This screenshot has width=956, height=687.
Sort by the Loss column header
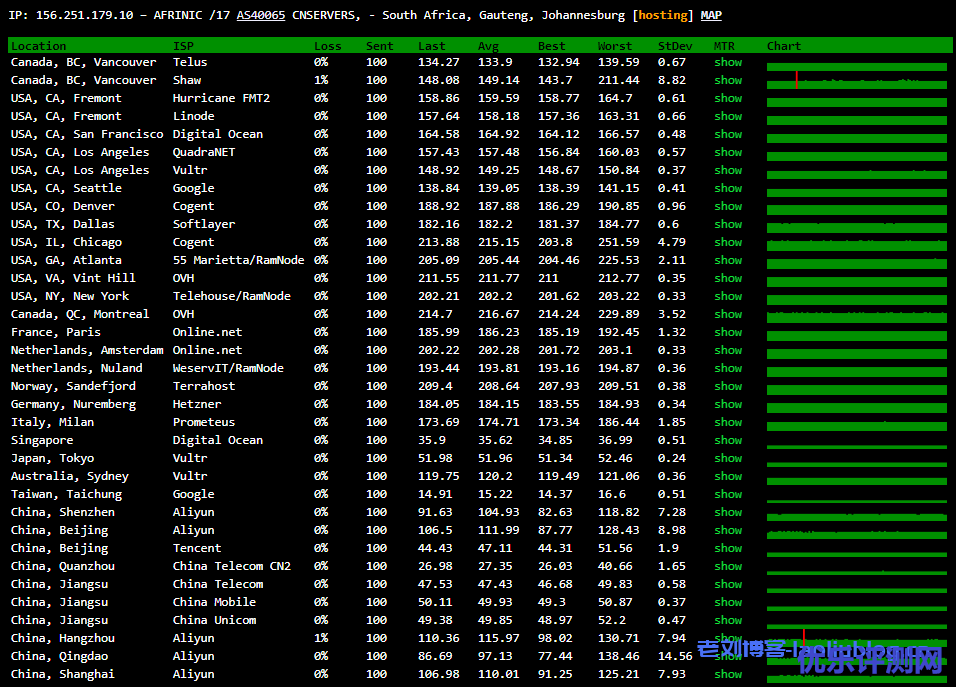[327, 46]
